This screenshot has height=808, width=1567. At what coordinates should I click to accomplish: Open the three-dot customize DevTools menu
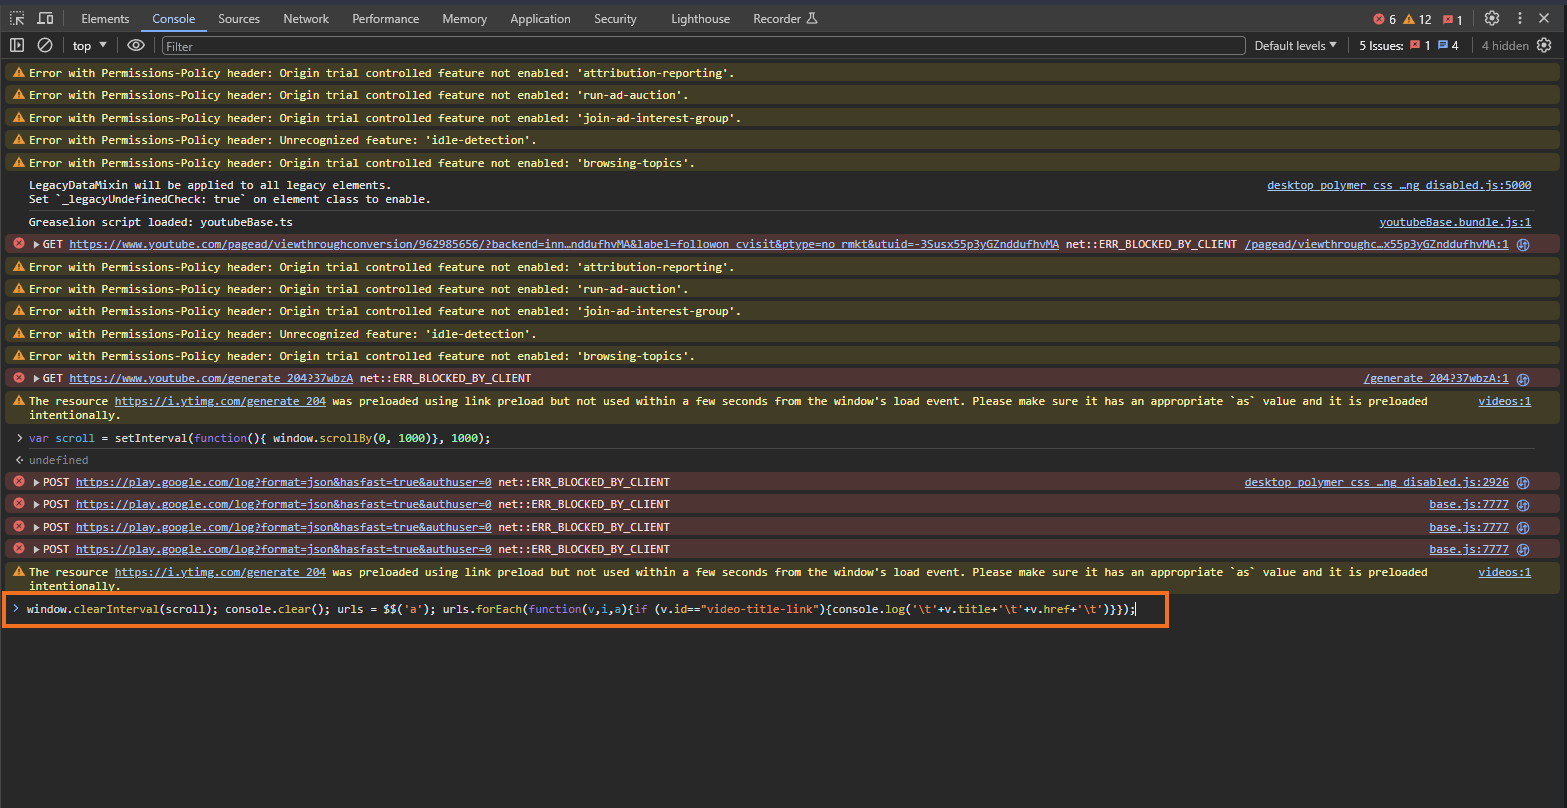pyautogui.click(x=1520, y=18)
